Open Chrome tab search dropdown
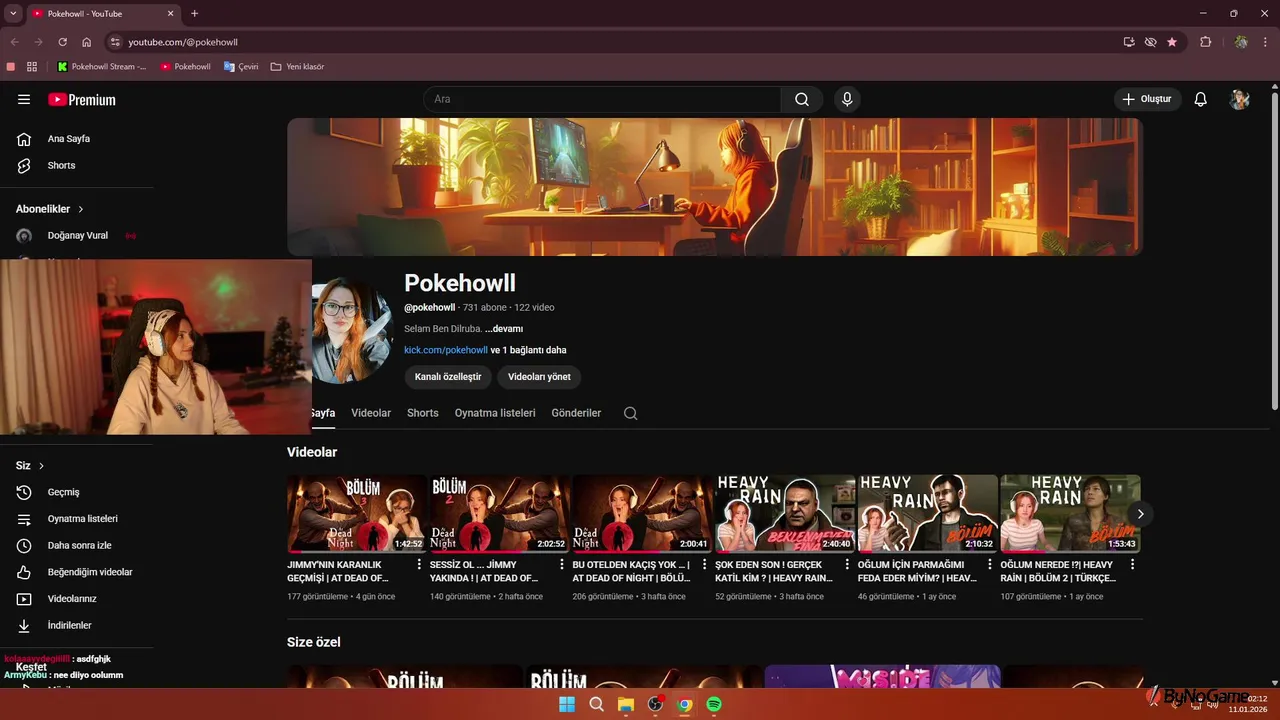The width and height of the screenshot is (1280, 720). coord(13,14)
